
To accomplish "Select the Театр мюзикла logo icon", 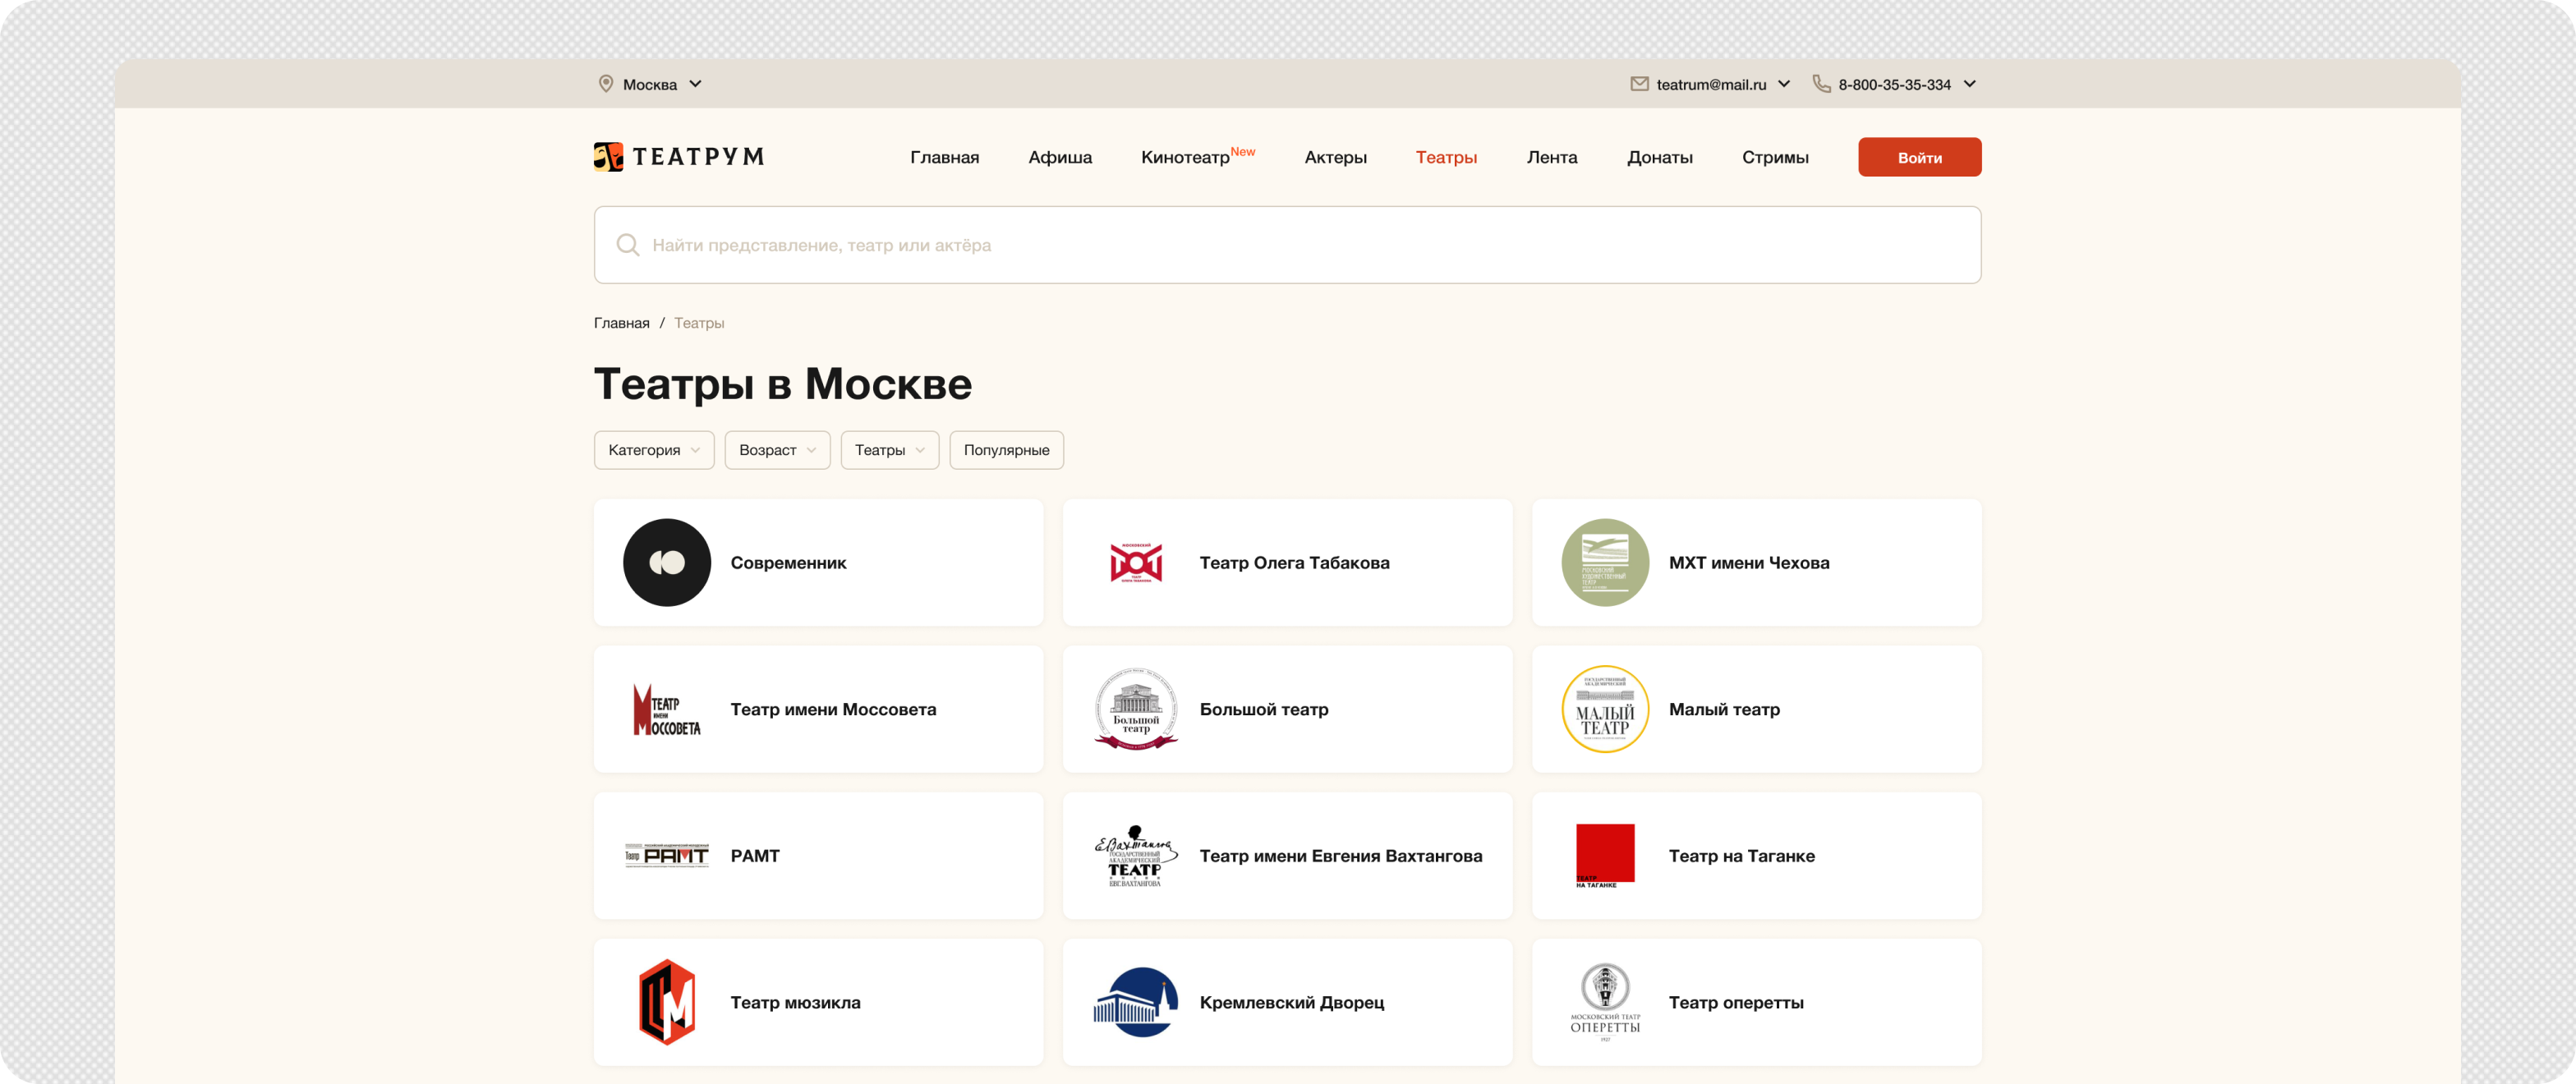I will (x=666, y=1002).
